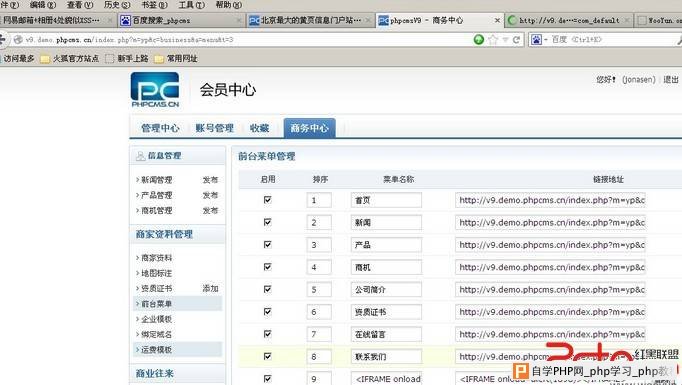Open the address bar history dropdown arrow
The width and height of the screenshot is (682, 385).
pyautogui.click(x=505, y=40)
